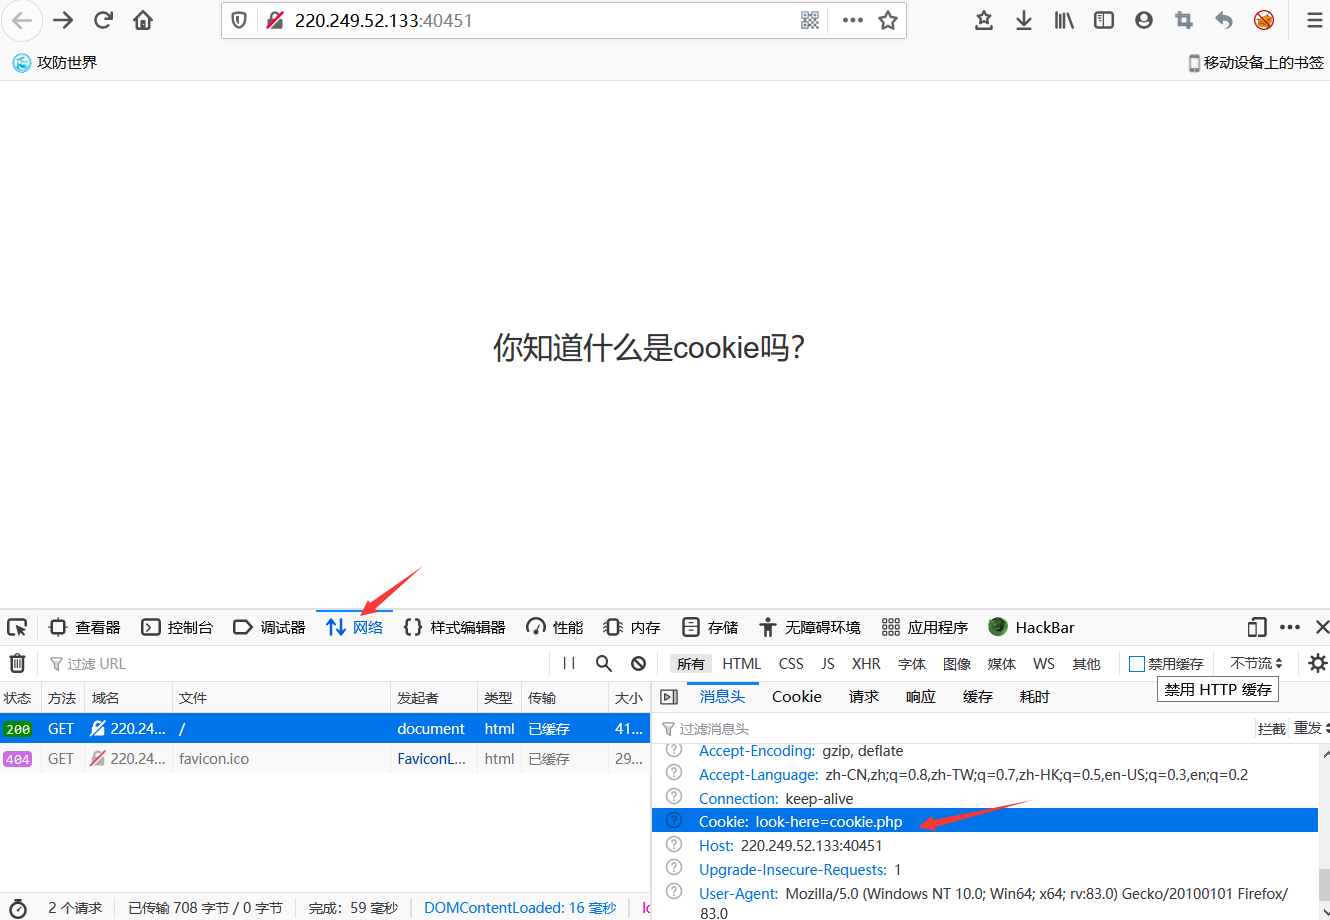The image size is (1330, 920).
Task: Switch to the 性能 devtools tab
Action: click(555, 627)
